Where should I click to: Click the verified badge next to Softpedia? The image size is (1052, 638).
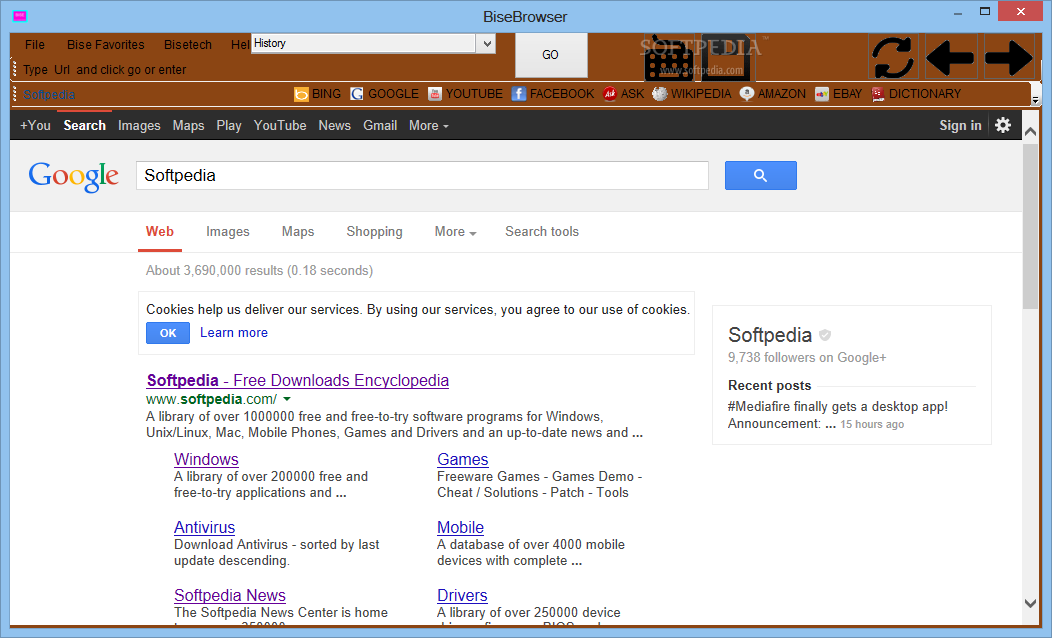tap(825, 335)
